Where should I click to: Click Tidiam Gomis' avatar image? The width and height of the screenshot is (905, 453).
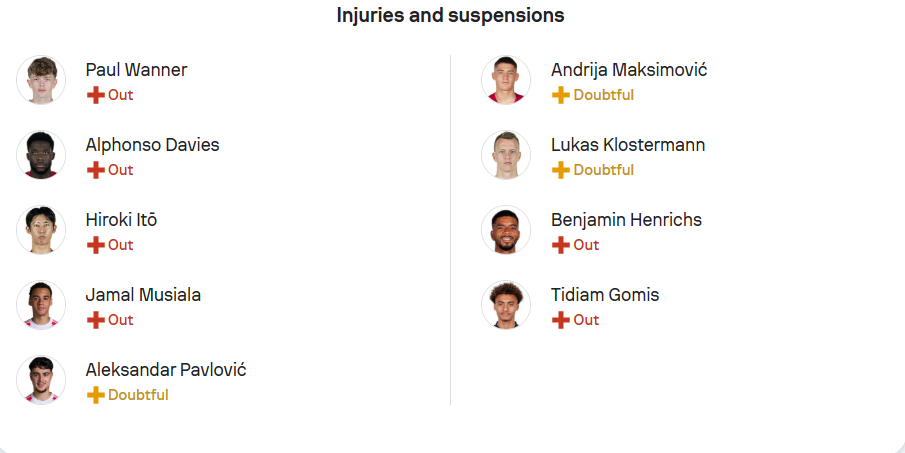point(506,305)
